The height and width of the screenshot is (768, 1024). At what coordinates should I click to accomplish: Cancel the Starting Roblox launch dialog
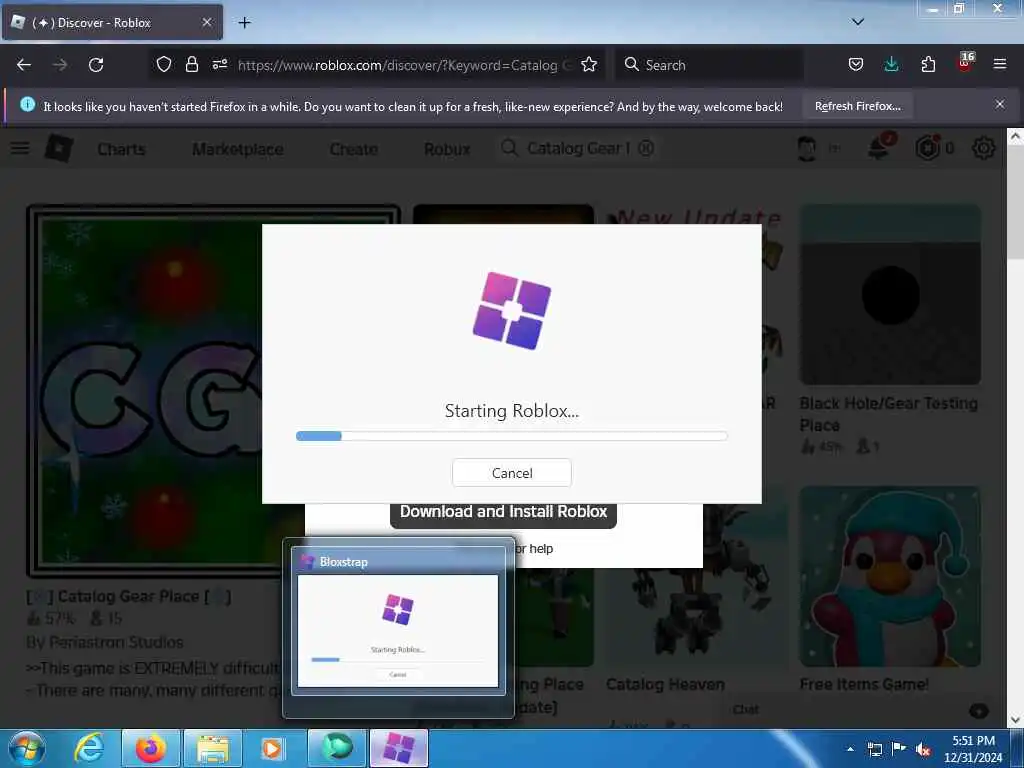511,473
